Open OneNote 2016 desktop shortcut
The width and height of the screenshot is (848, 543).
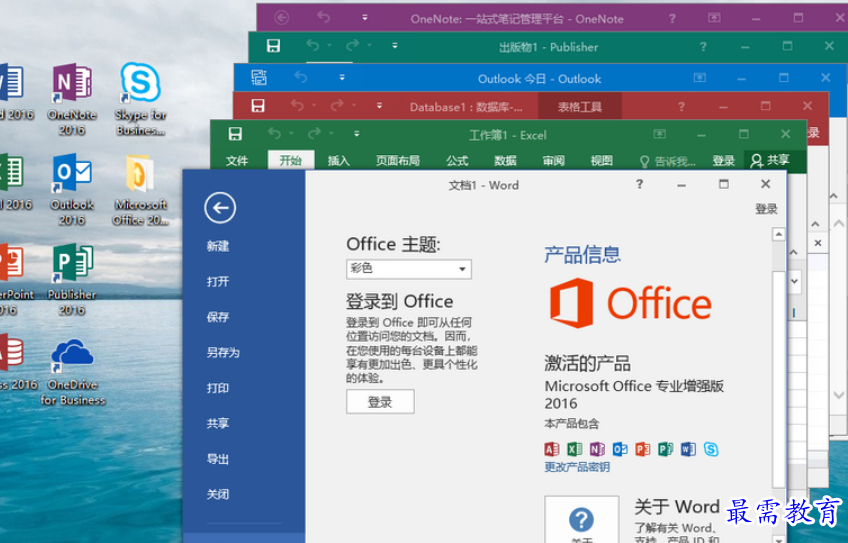click(x=72, y=98)
